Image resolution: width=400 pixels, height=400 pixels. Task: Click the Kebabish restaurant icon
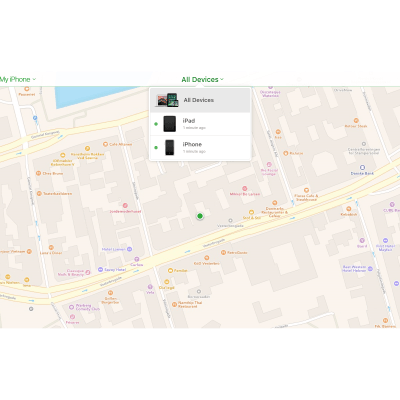(349, 209)
